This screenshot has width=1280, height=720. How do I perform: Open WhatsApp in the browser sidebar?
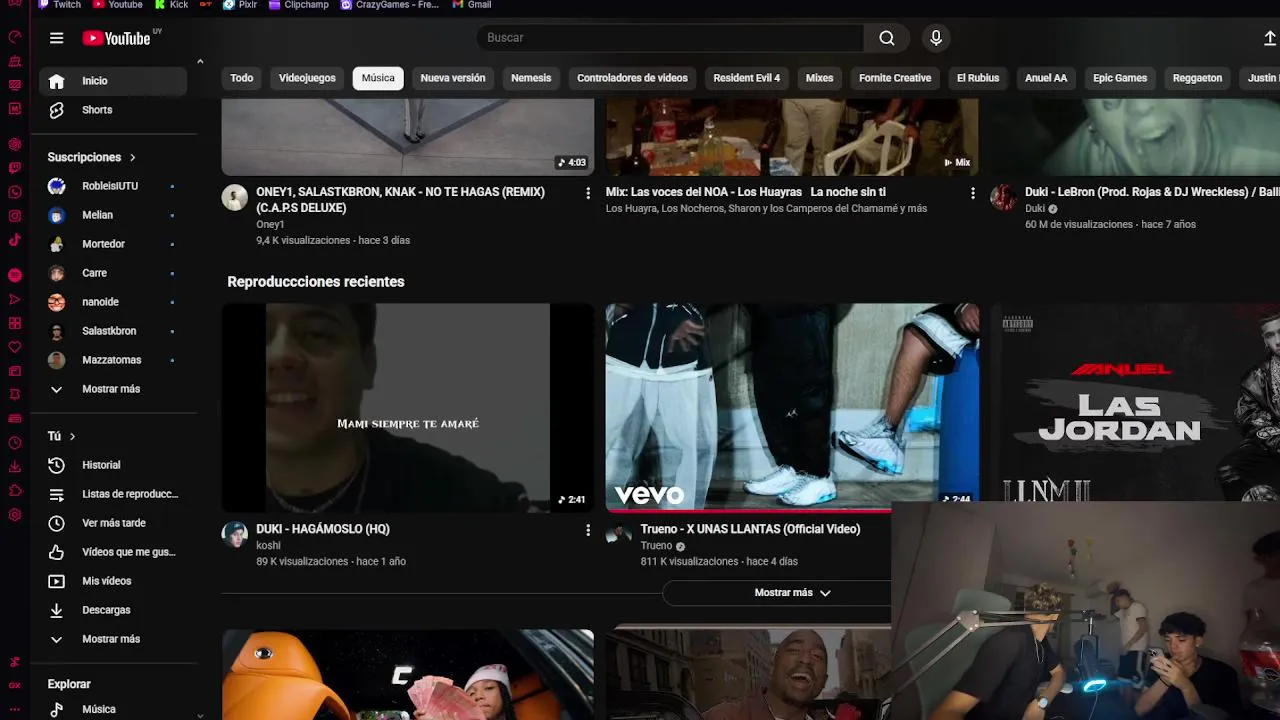[x=14, y=192]
